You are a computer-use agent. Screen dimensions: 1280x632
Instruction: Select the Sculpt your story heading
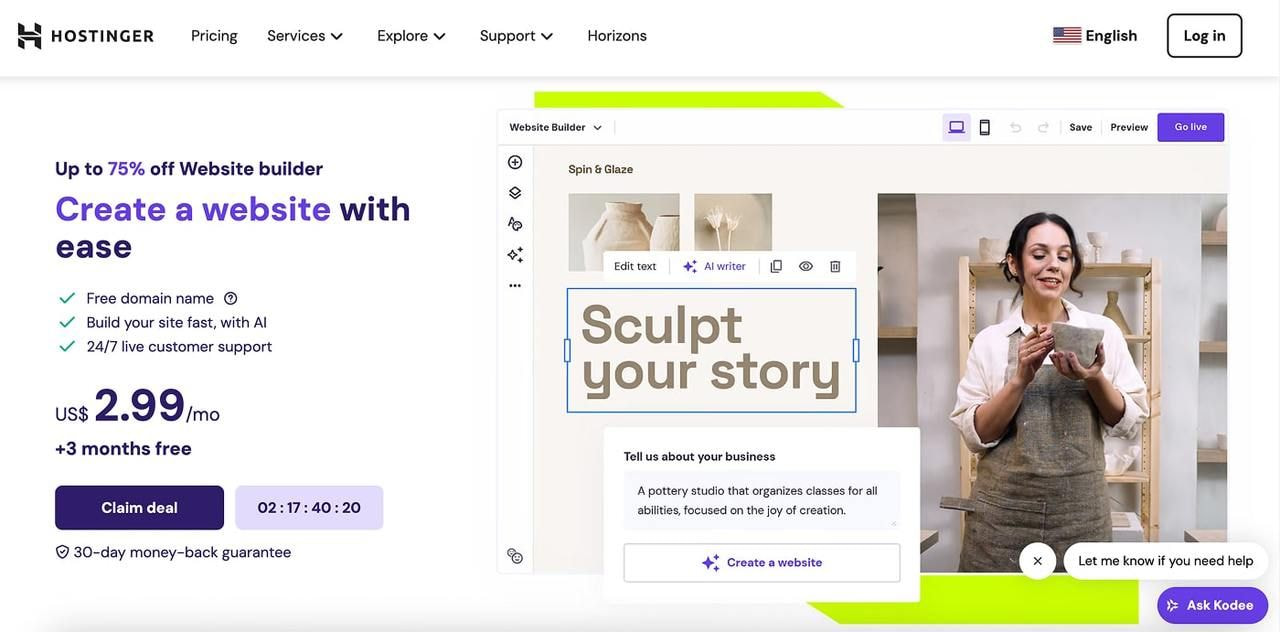point(711,350)
